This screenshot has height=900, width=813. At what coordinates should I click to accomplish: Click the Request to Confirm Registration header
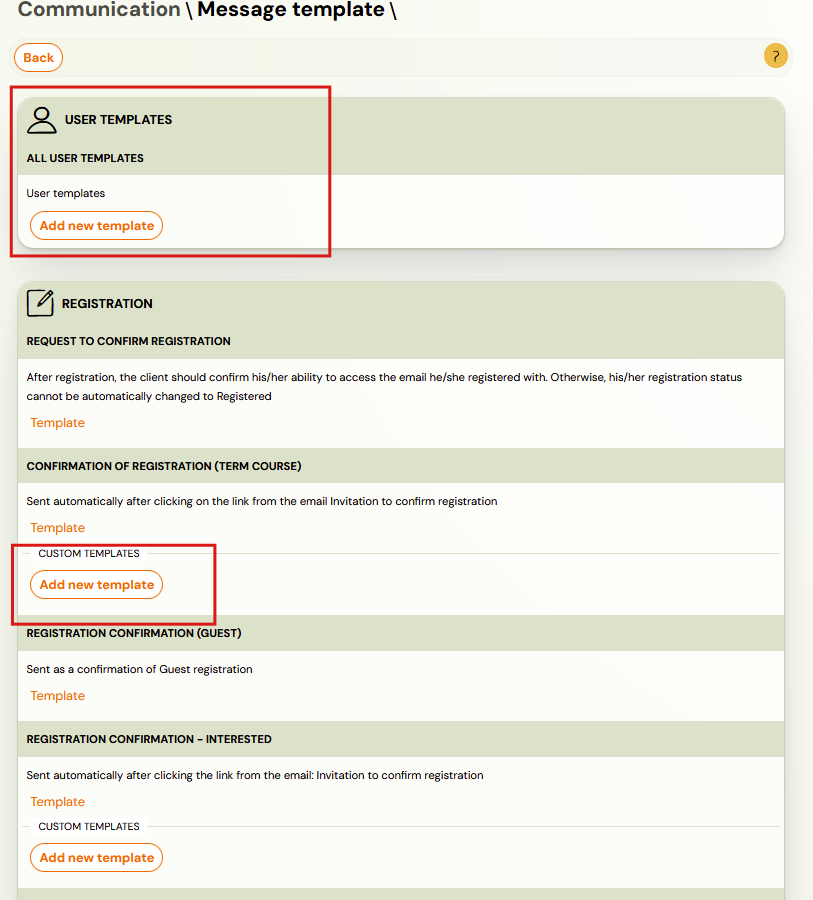pyautogui.click(x=128, y=341)
